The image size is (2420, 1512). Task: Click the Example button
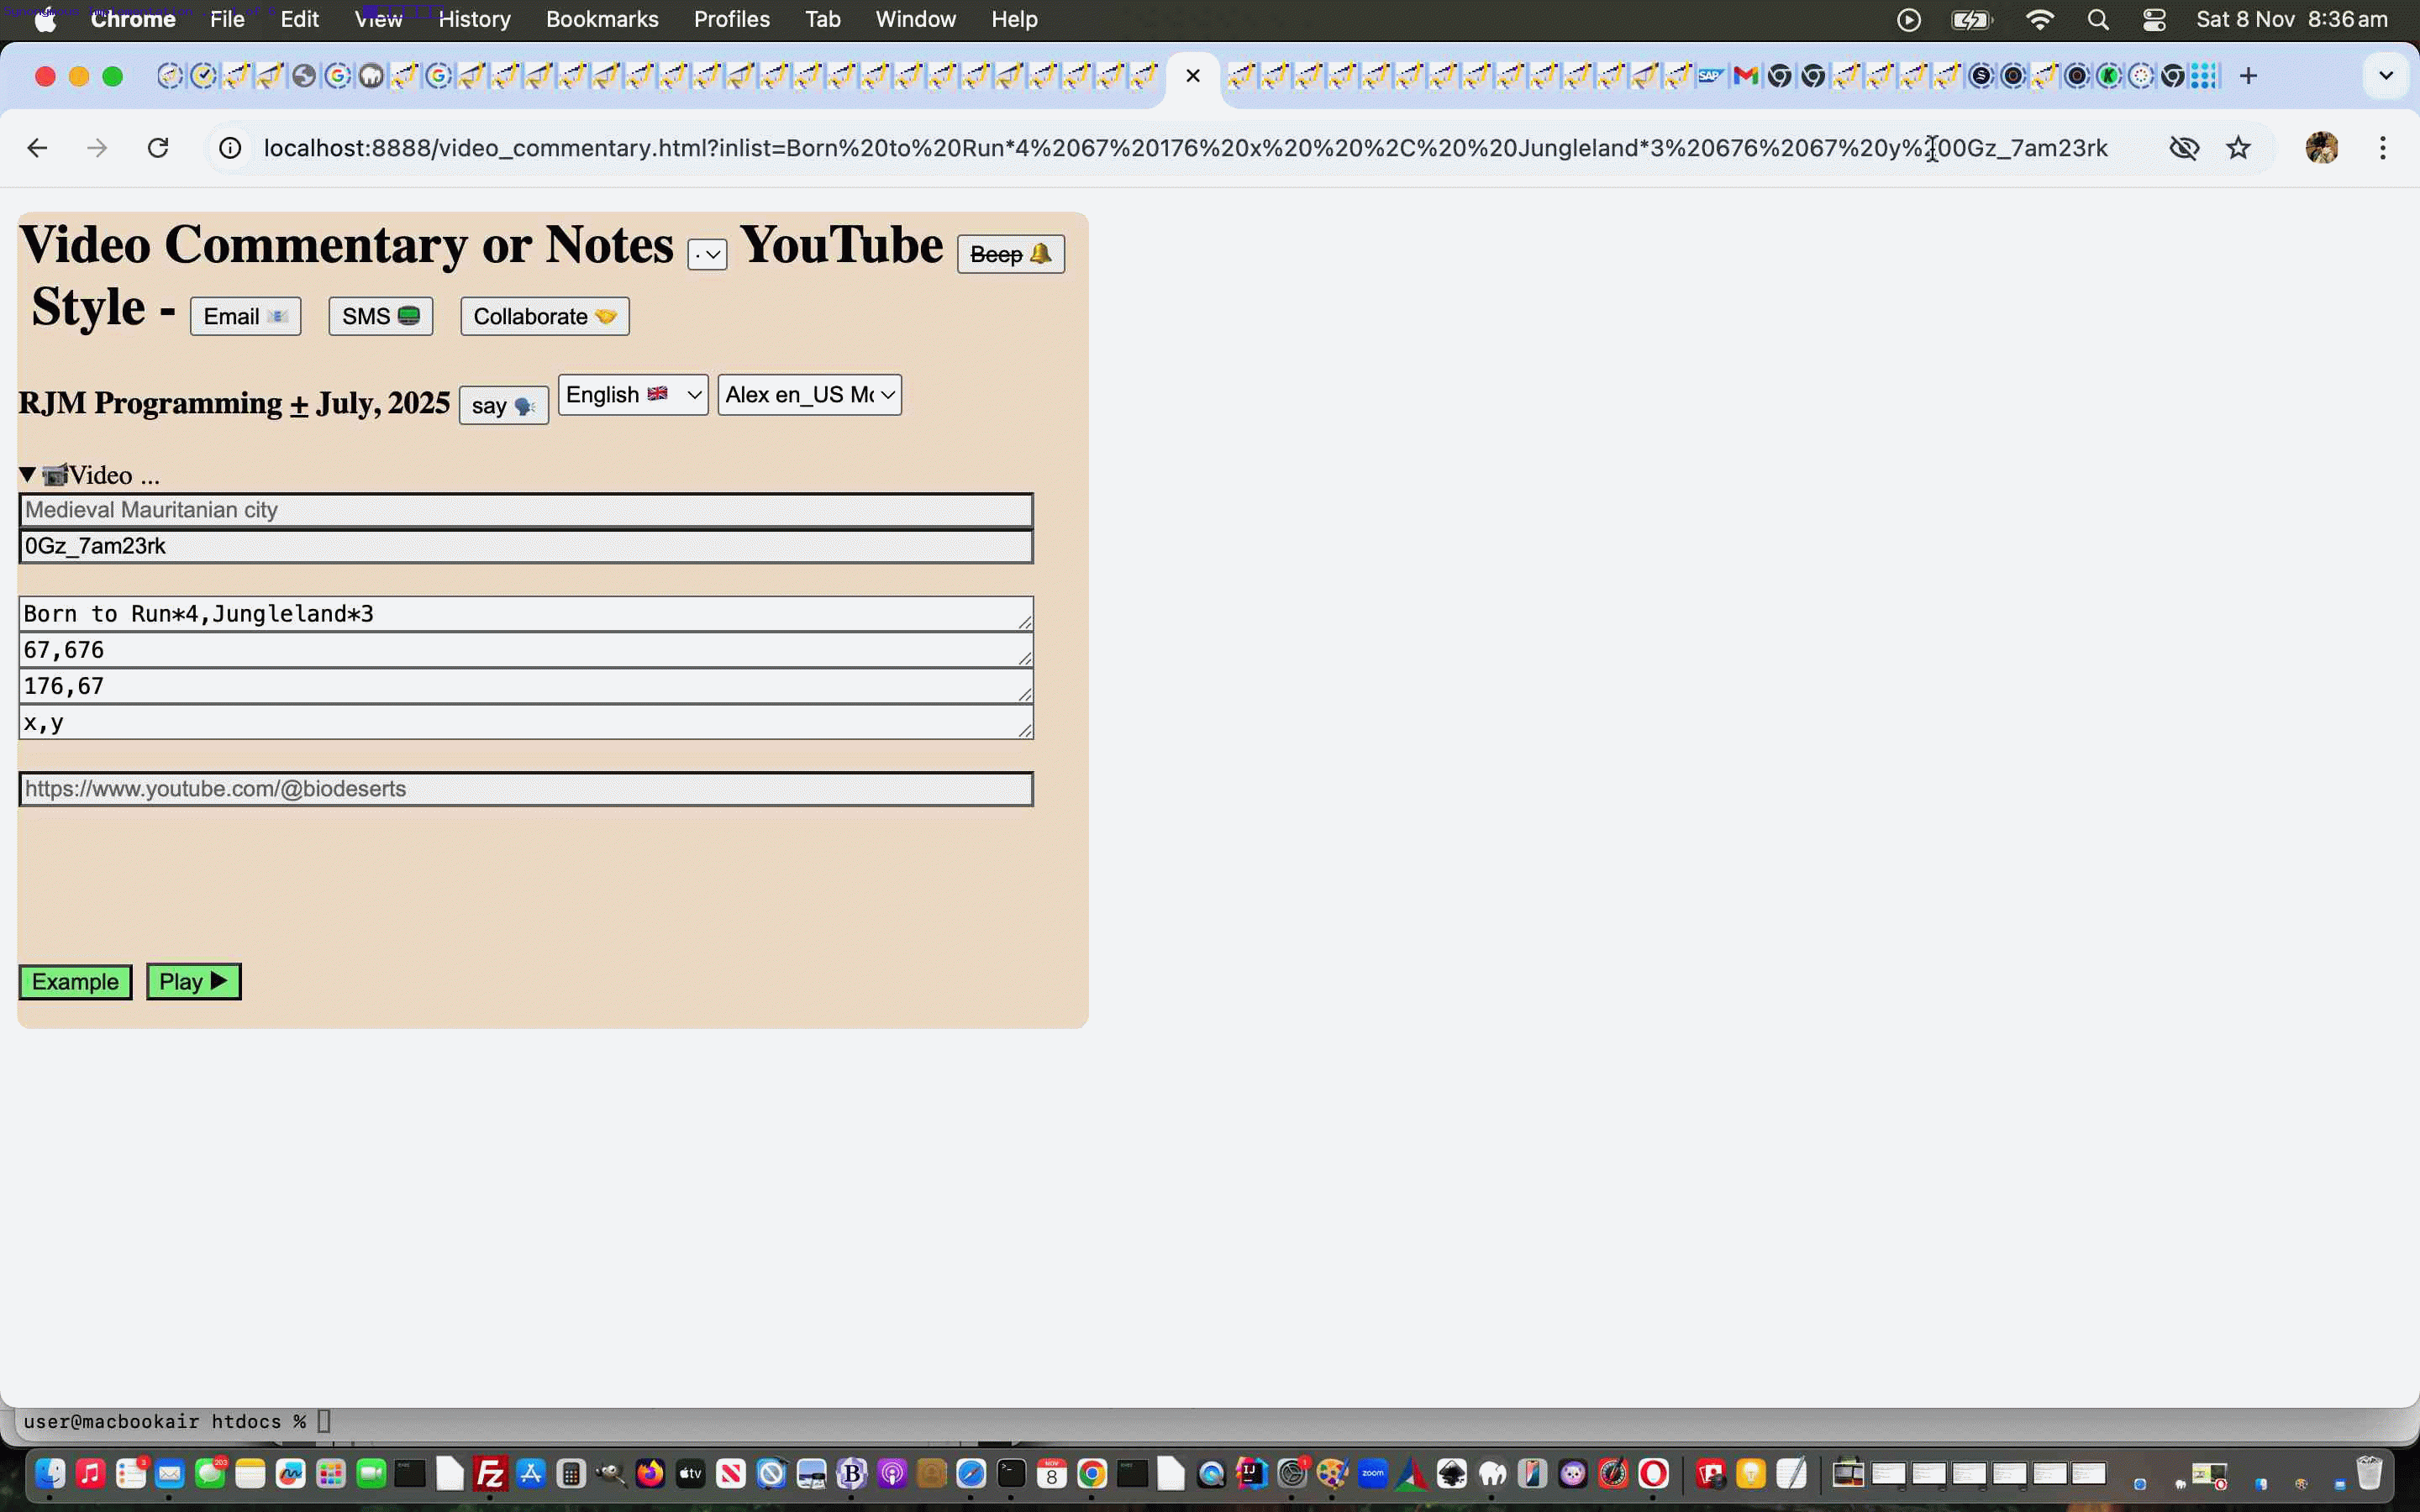click(75, 981)
